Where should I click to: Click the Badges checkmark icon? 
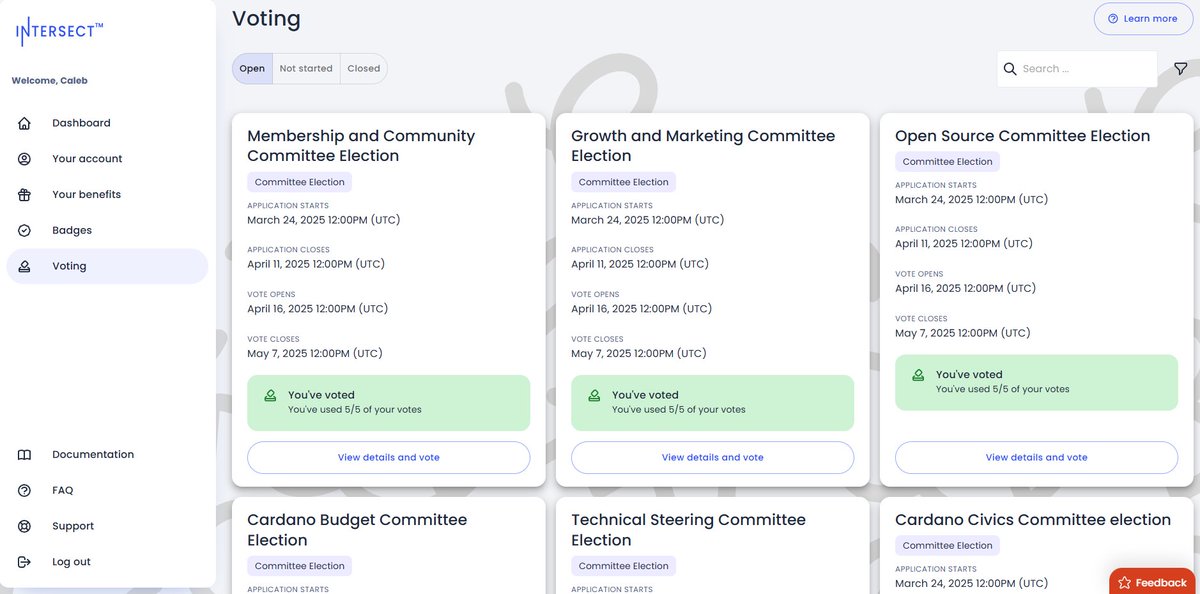[x=25, y=231]
